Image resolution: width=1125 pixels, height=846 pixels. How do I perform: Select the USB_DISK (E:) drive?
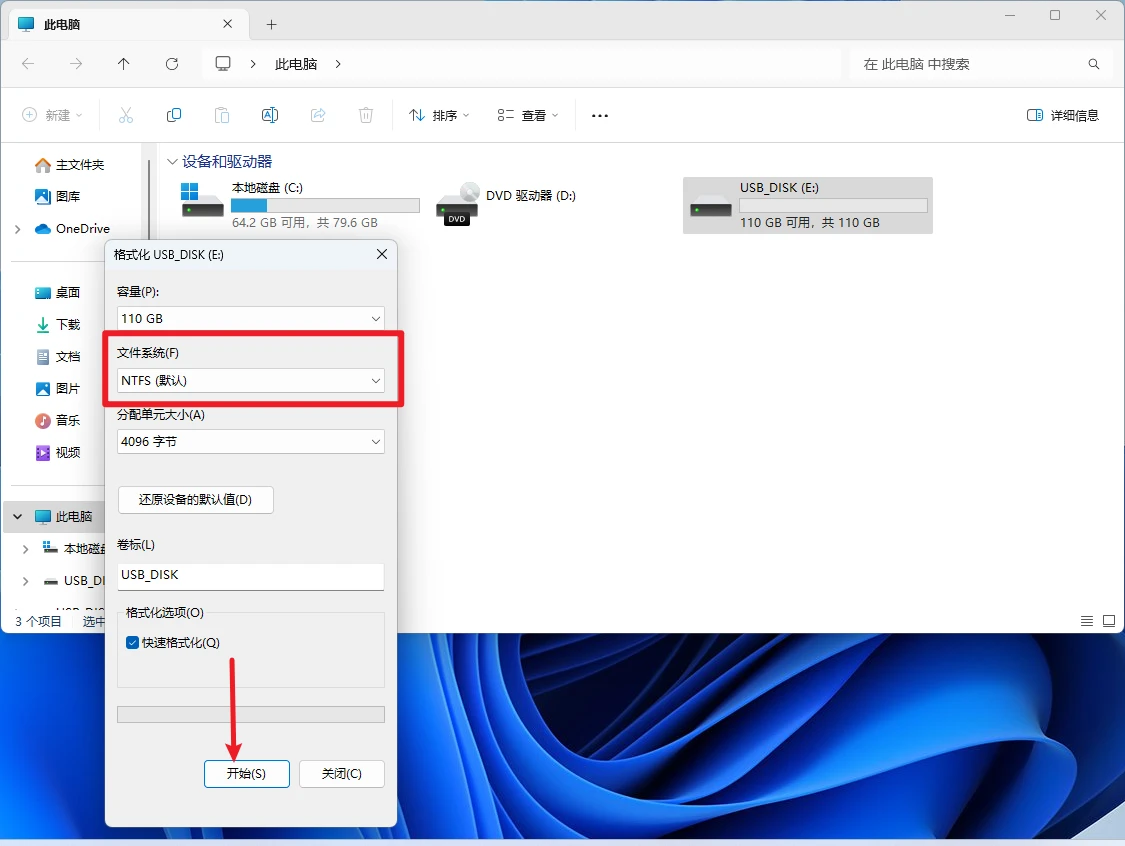coord(808,205)
